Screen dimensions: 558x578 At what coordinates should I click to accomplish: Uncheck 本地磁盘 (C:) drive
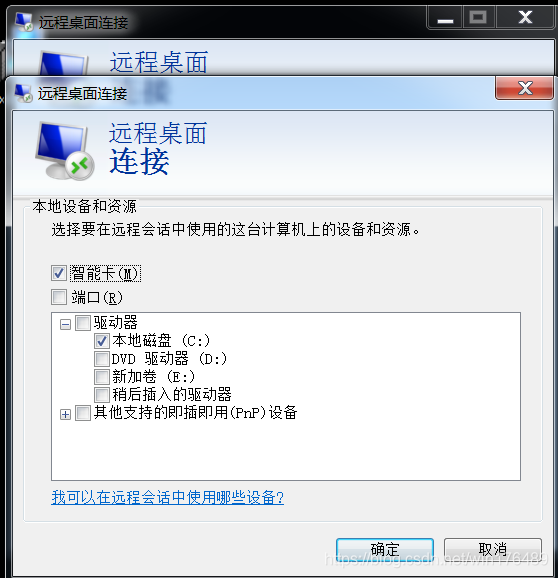[x=102, y=341]
